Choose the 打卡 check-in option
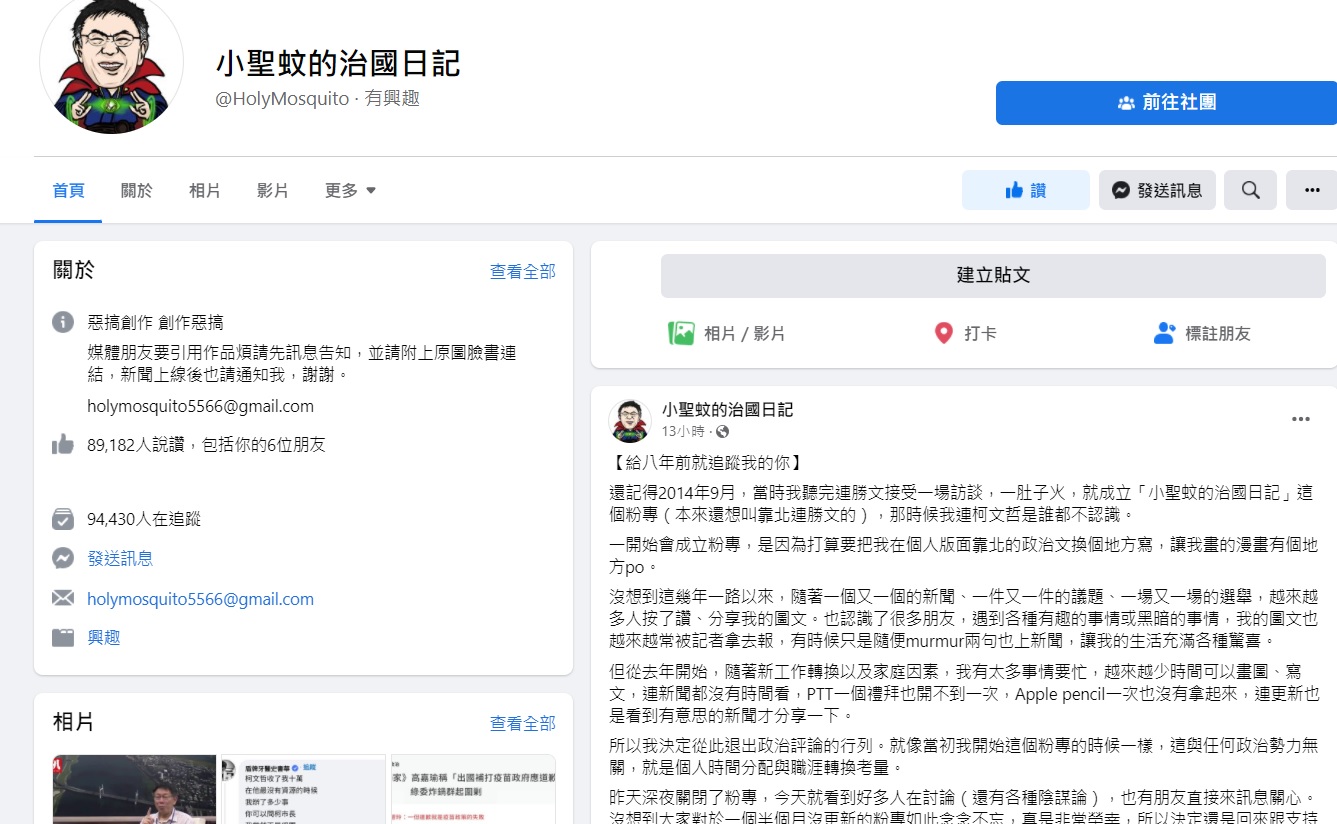1337x824 pixels. (x=980, y=334)
